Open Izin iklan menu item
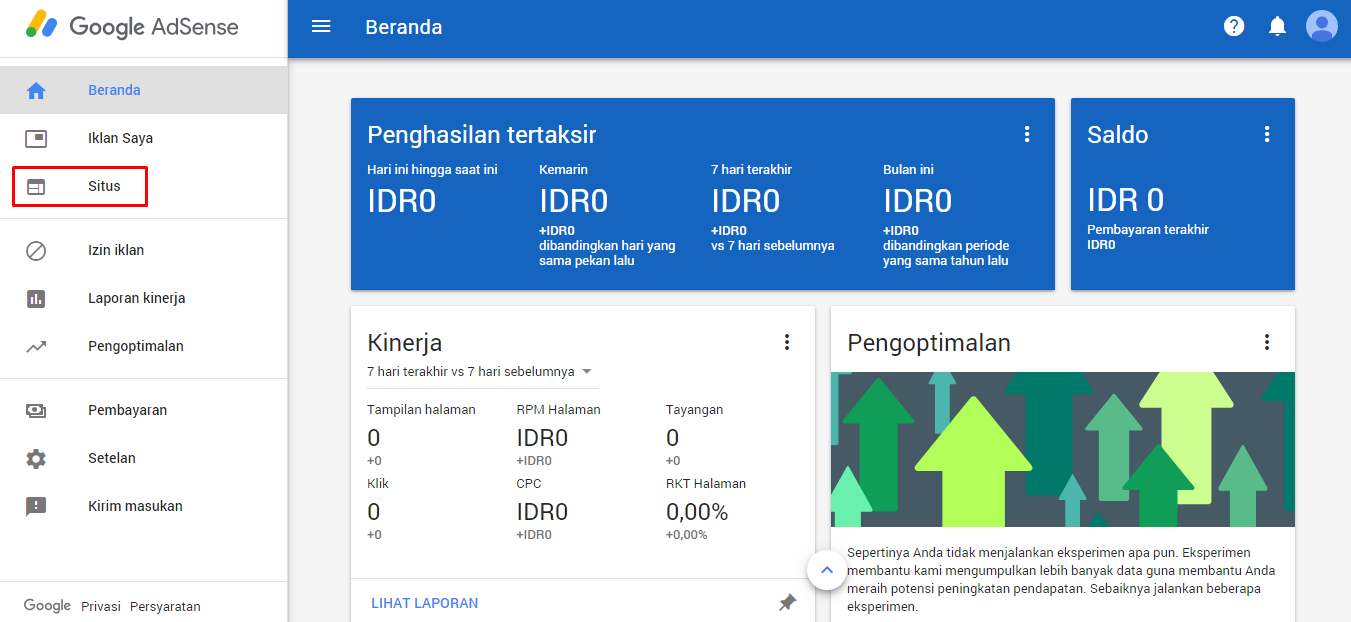The image size is (1351, 622). pyautogui.click(x=143, y=250)
